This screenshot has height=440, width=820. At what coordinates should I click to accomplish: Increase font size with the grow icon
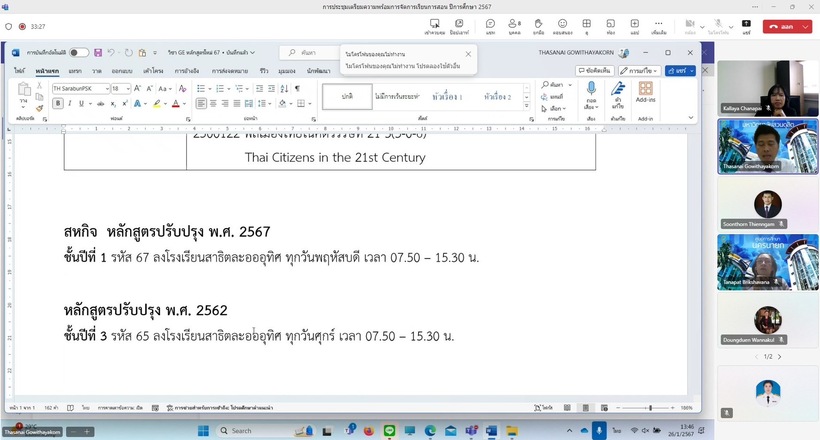coord(138,88)
